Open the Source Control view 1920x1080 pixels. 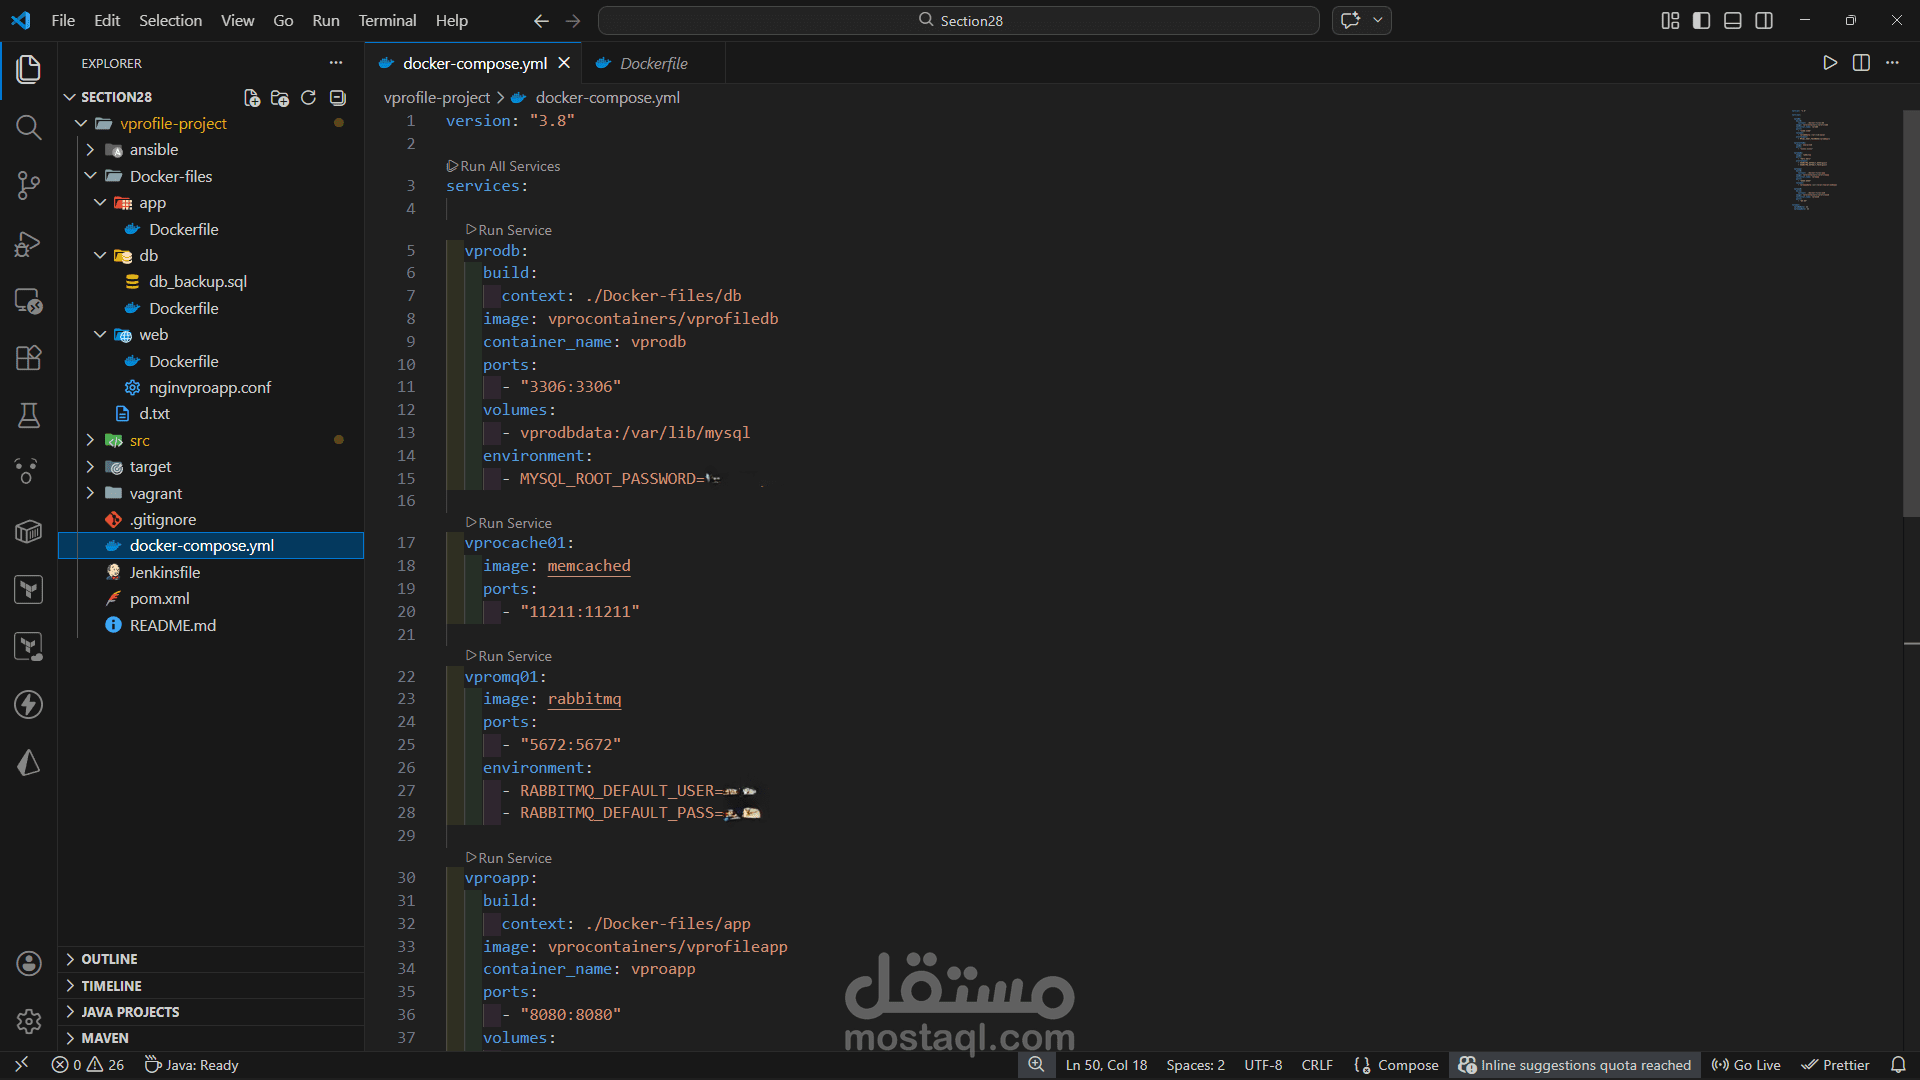coord(28,185)
